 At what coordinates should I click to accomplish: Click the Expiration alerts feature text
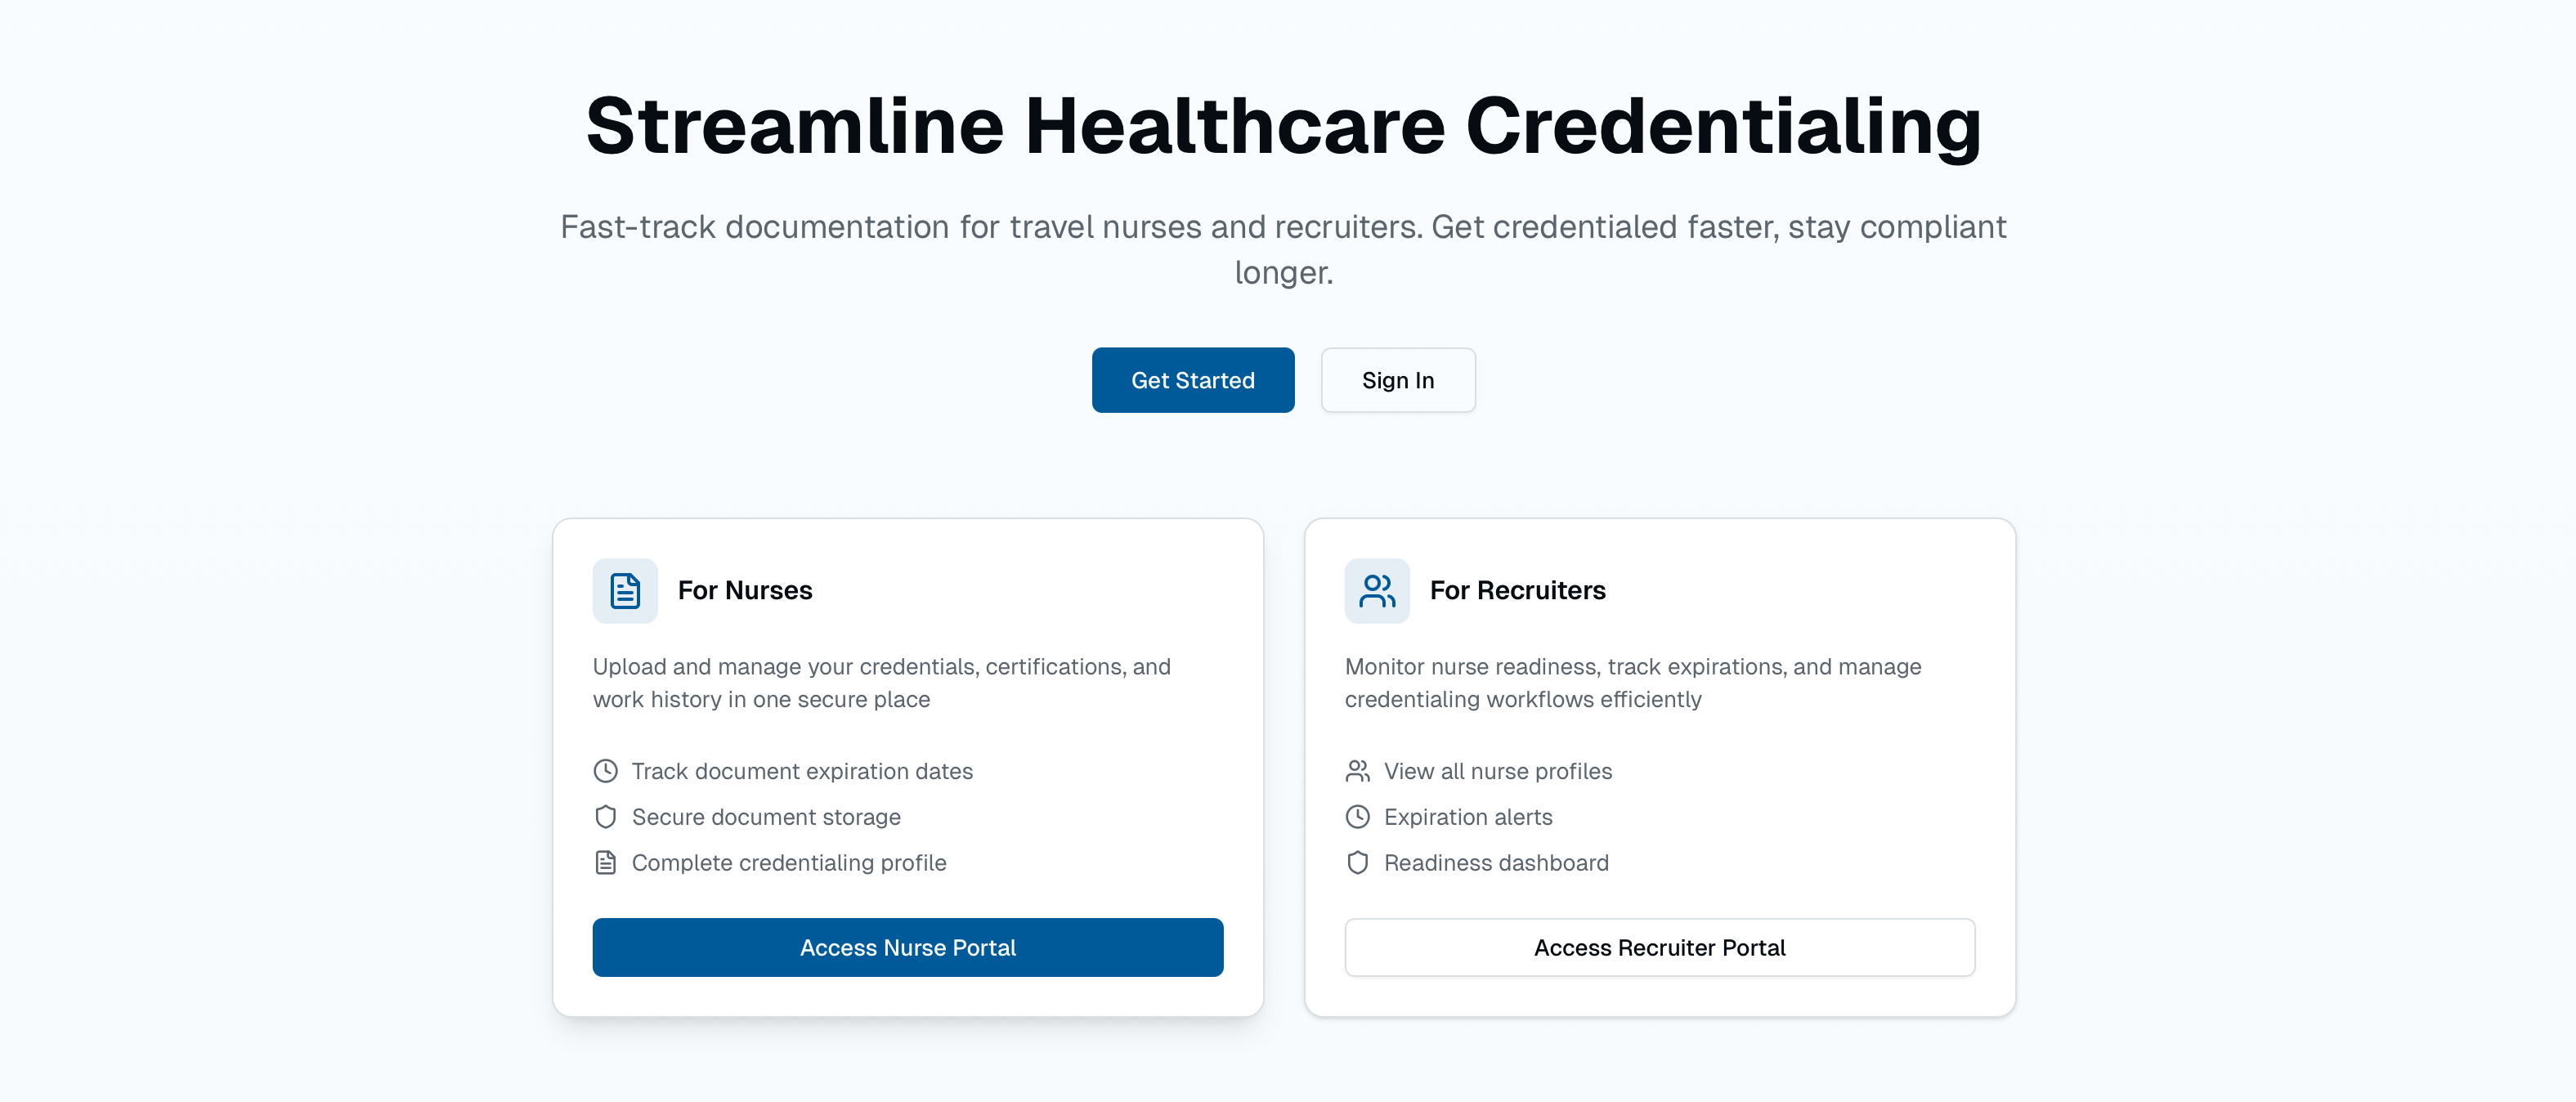pos(1468,817)
